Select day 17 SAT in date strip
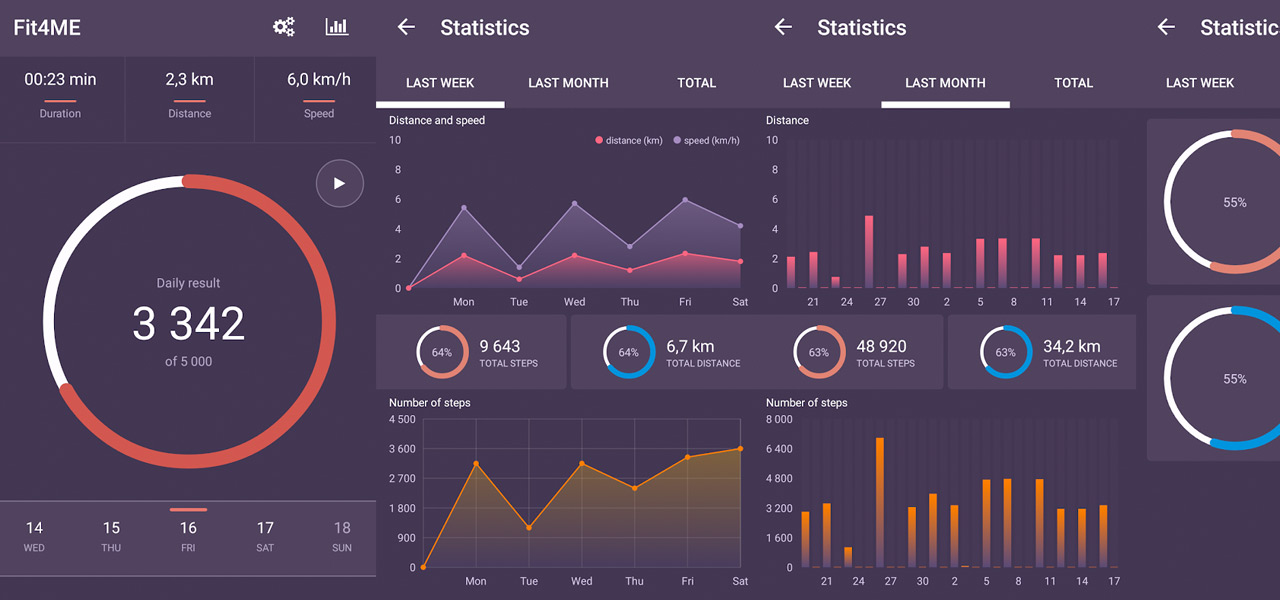The width and height of the screenshot is (1280, 600). (x=265, y=536)
